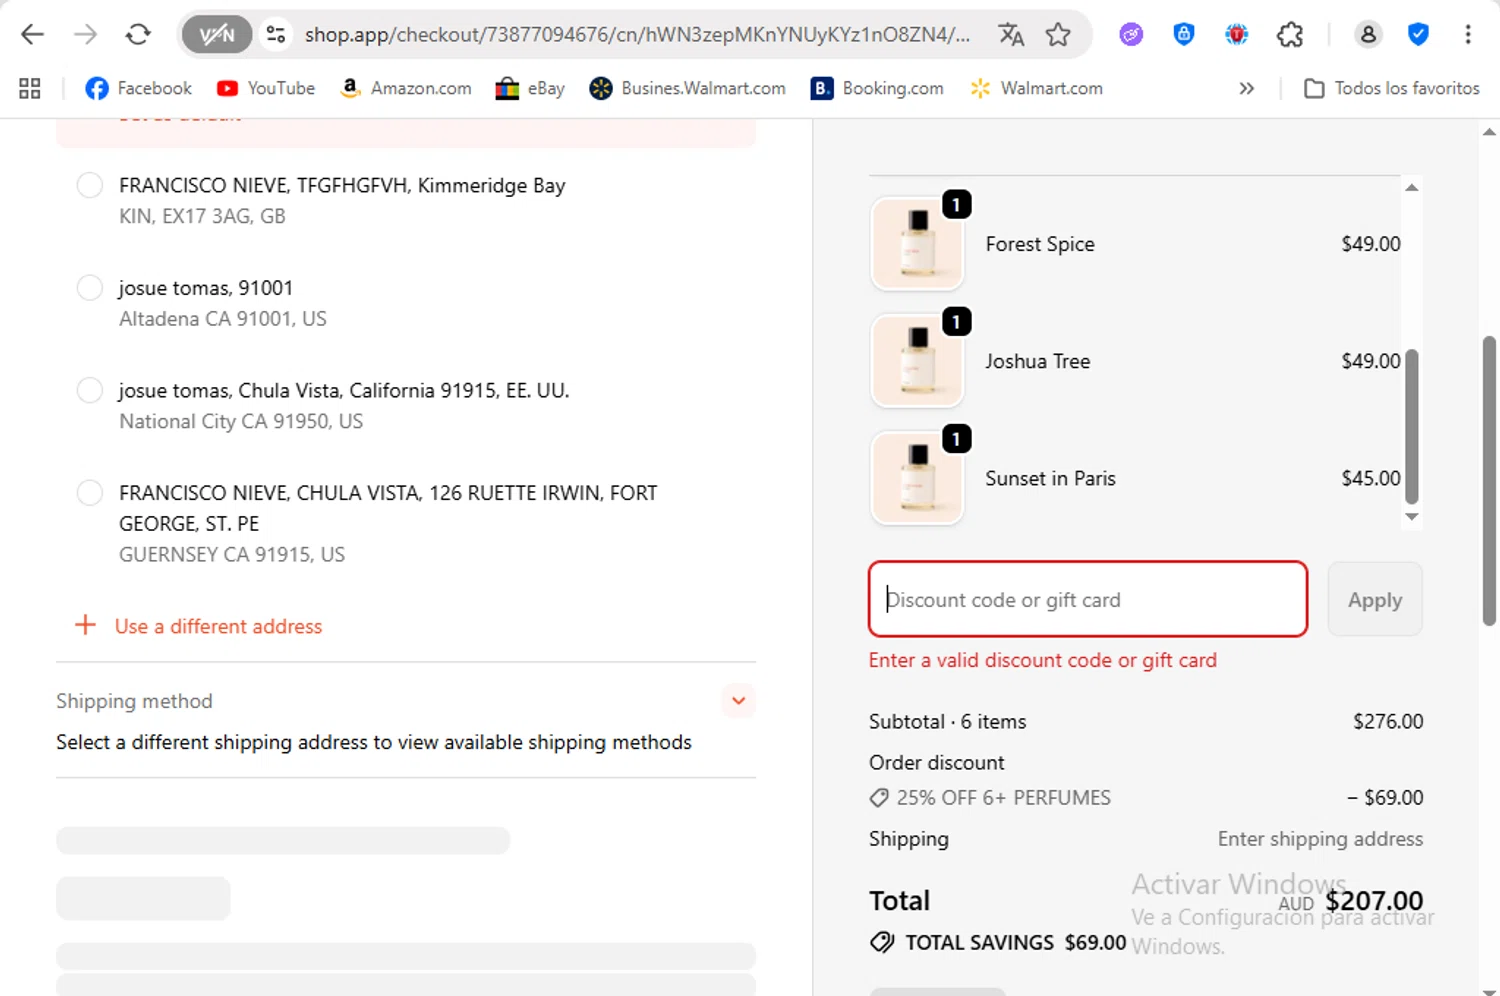Image resolution: width=1500 pixels, height=996 pixels.
Task: Open eBay bookmark
Action: click(x=530, y=88)
